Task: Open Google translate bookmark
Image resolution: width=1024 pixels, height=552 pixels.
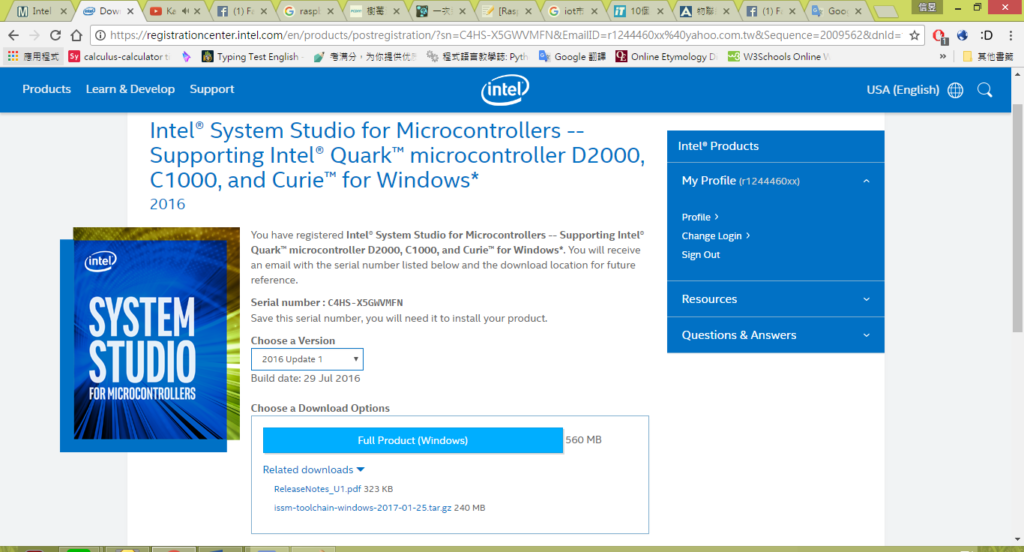Action: point(572,57)
